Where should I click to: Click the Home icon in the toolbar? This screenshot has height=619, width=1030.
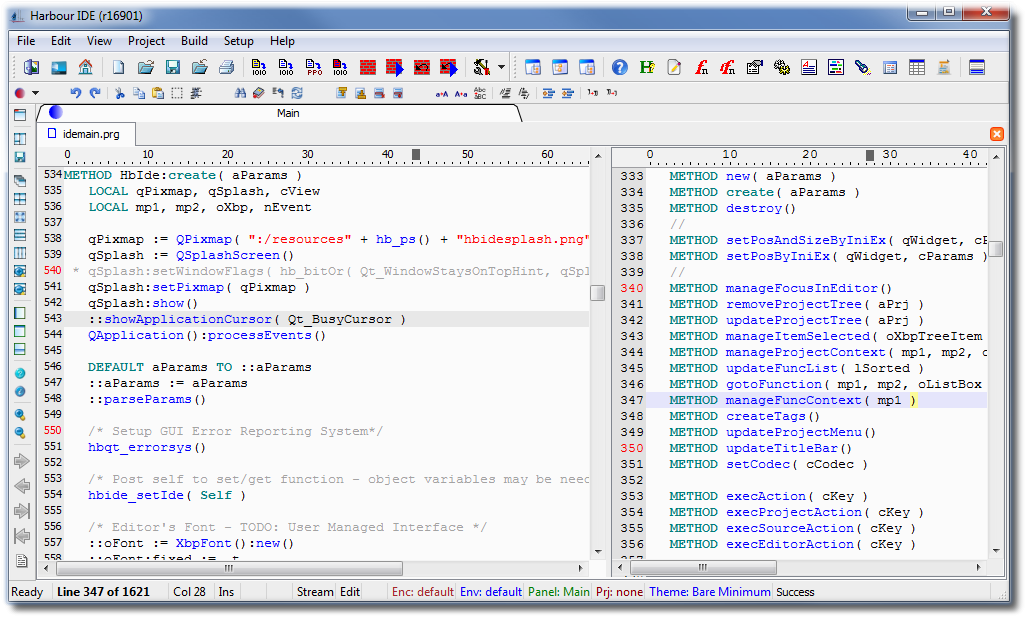click(85, 68)
